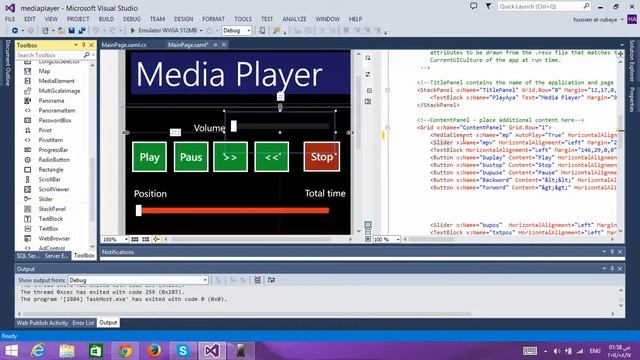Click the Toolbox search magnifier icon
Viewport: 640px width, 360px height.
[x=87, y=55]
